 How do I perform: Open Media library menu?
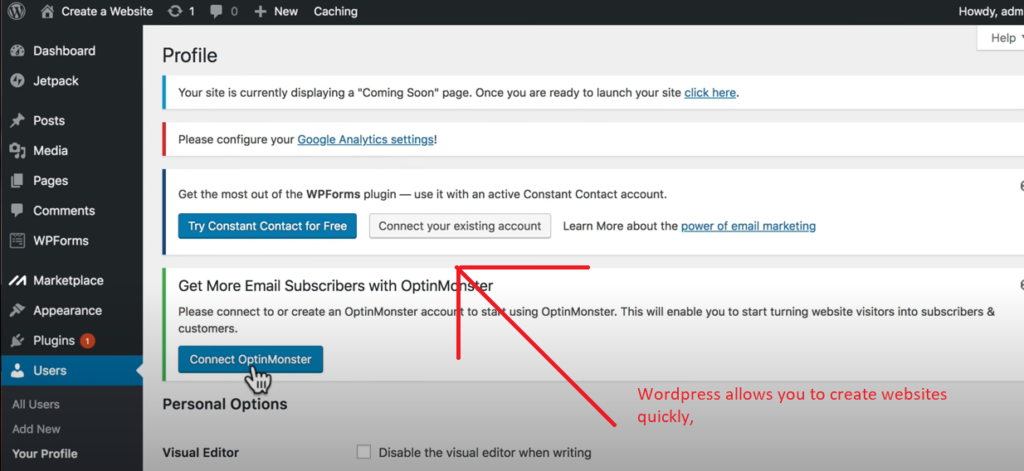(x=50, y=150)
